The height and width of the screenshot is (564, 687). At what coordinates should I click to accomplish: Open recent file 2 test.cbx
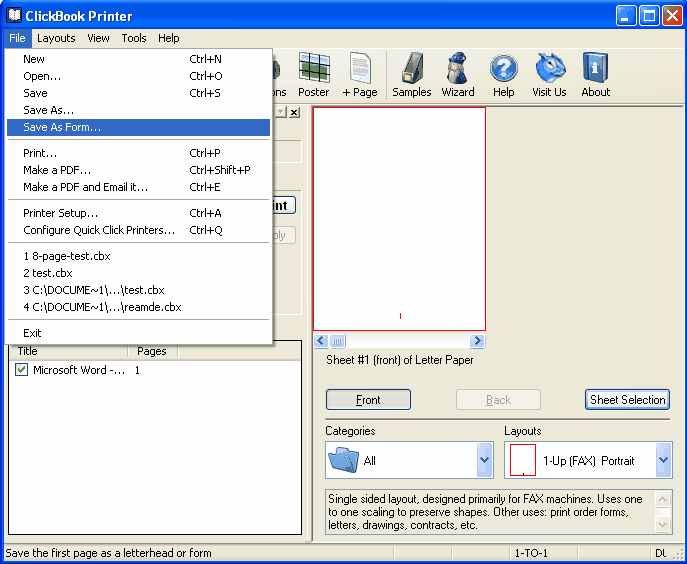[138, 273]
